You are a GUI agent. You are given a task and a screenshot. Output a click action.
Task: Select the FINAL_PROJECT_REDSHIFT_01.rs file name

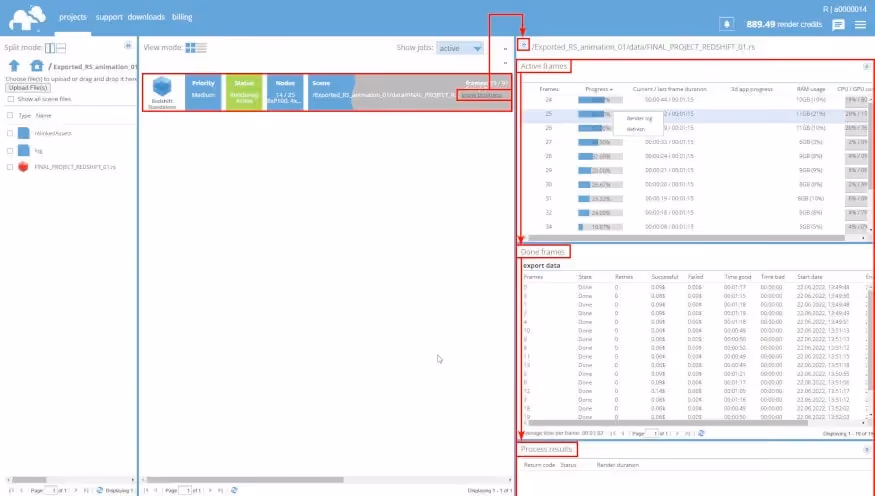(x=75, y=167)
